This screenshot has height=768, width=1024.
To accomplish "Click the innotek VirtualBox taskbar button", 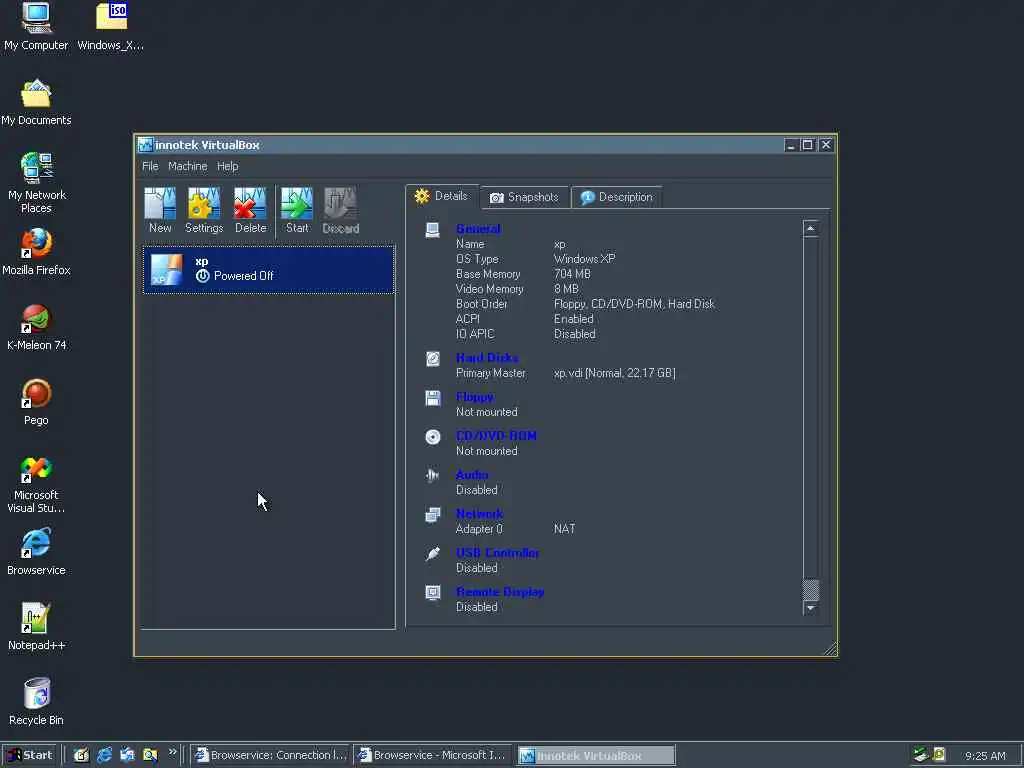I will coord(596,756).
